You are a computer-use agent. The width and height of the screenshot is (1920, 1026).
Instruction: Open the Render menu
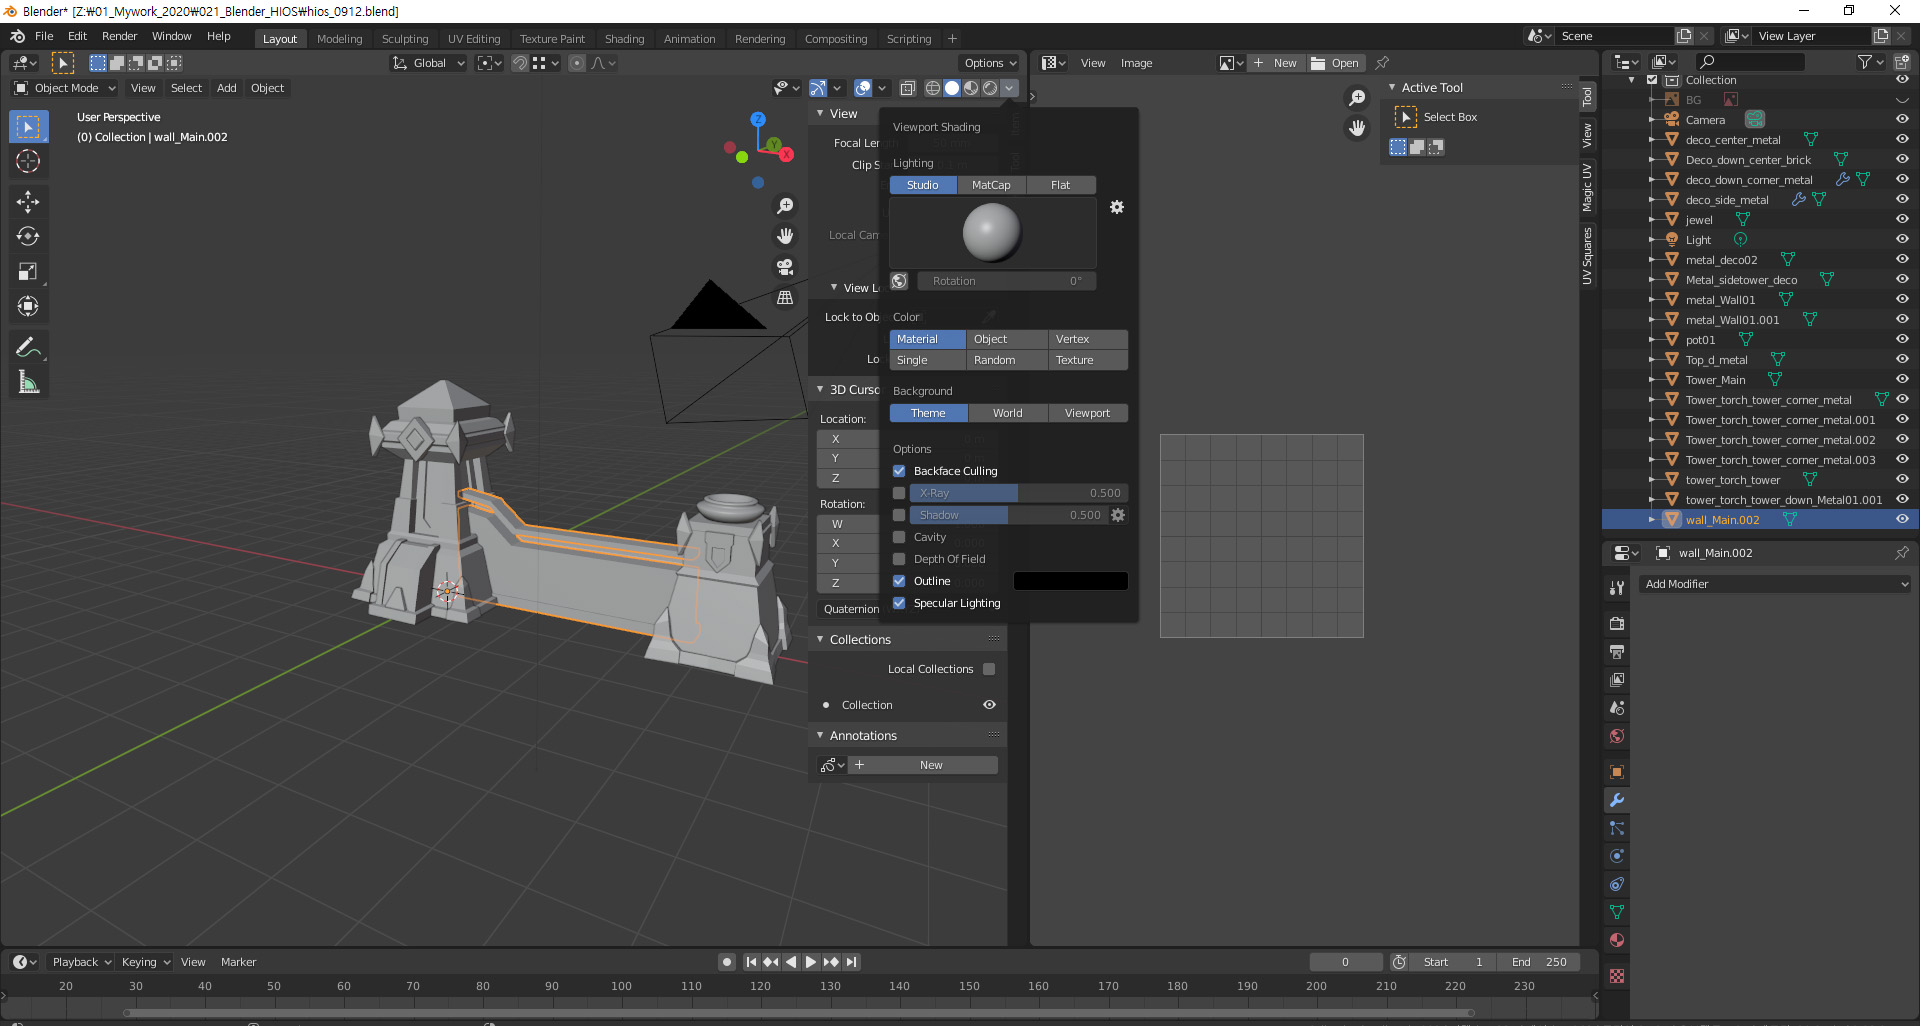pos(119,36)
